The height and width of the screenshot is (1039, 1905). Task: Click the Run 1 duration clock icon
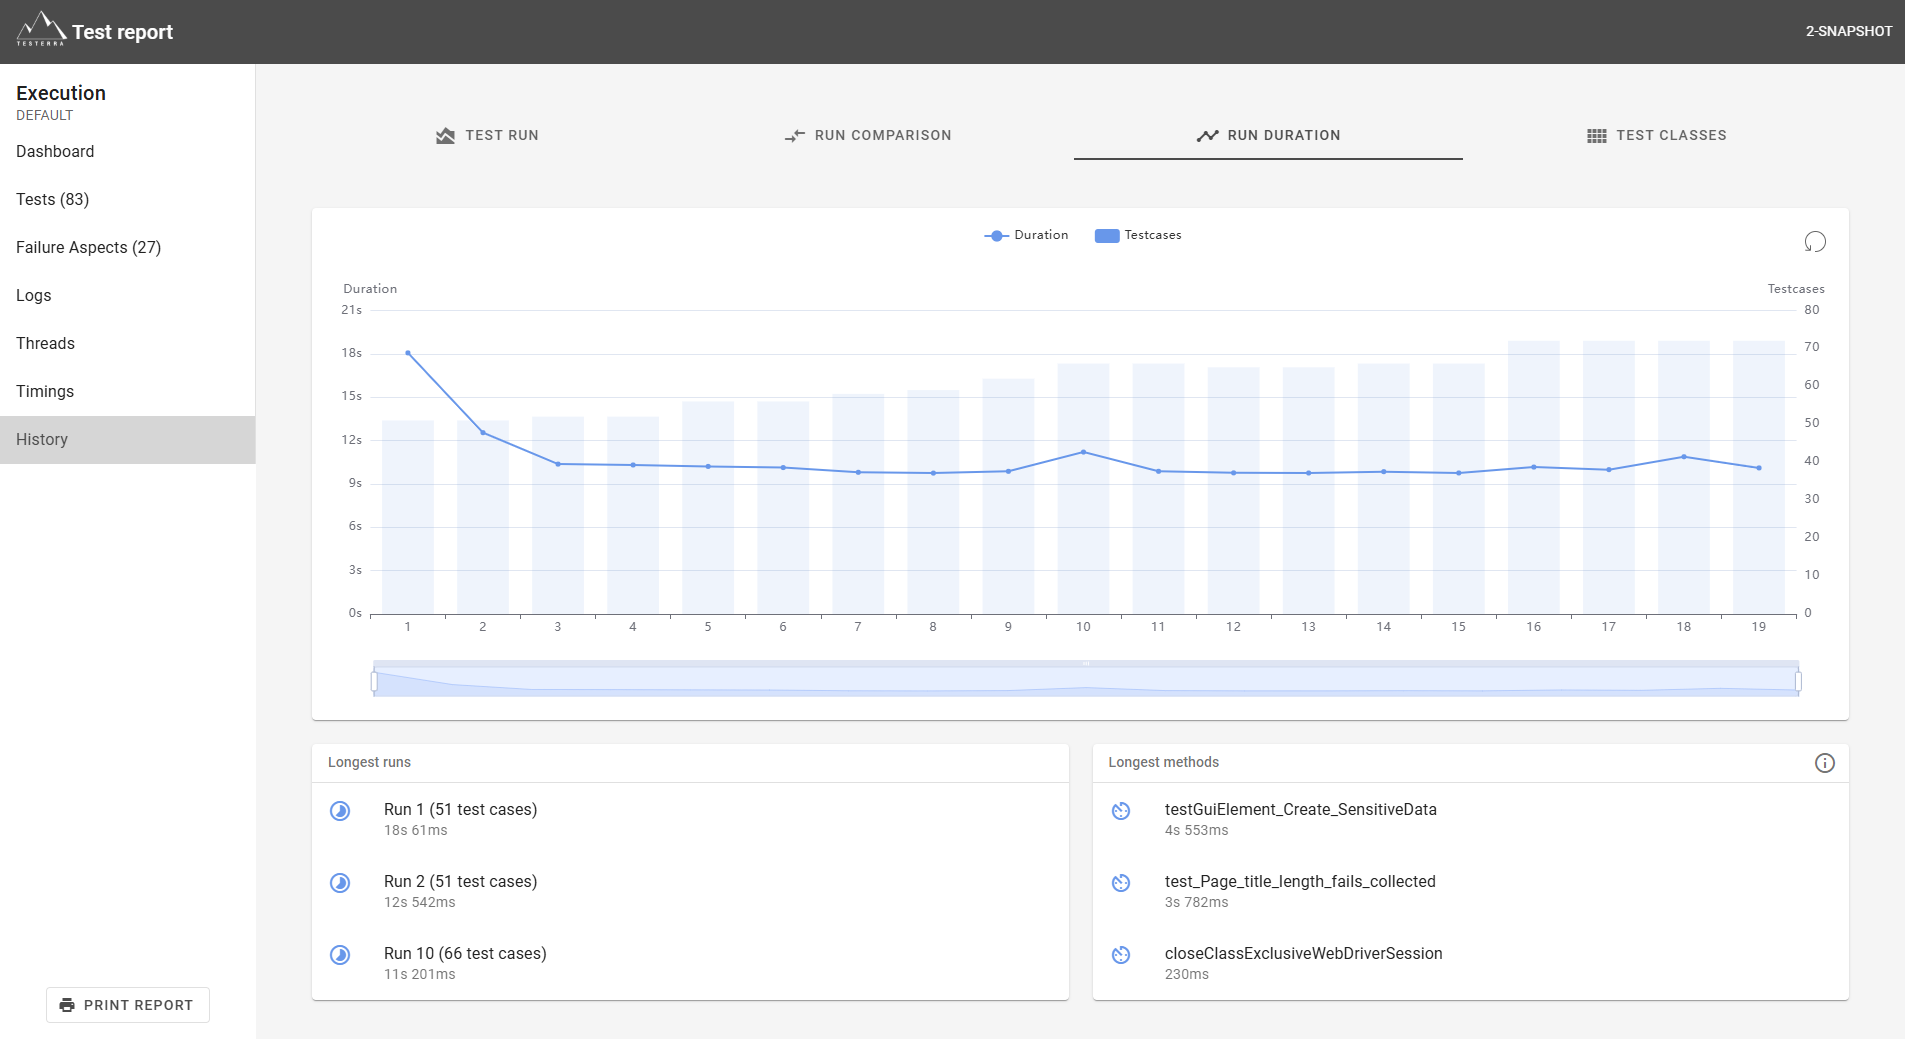(x=340, y=811)
